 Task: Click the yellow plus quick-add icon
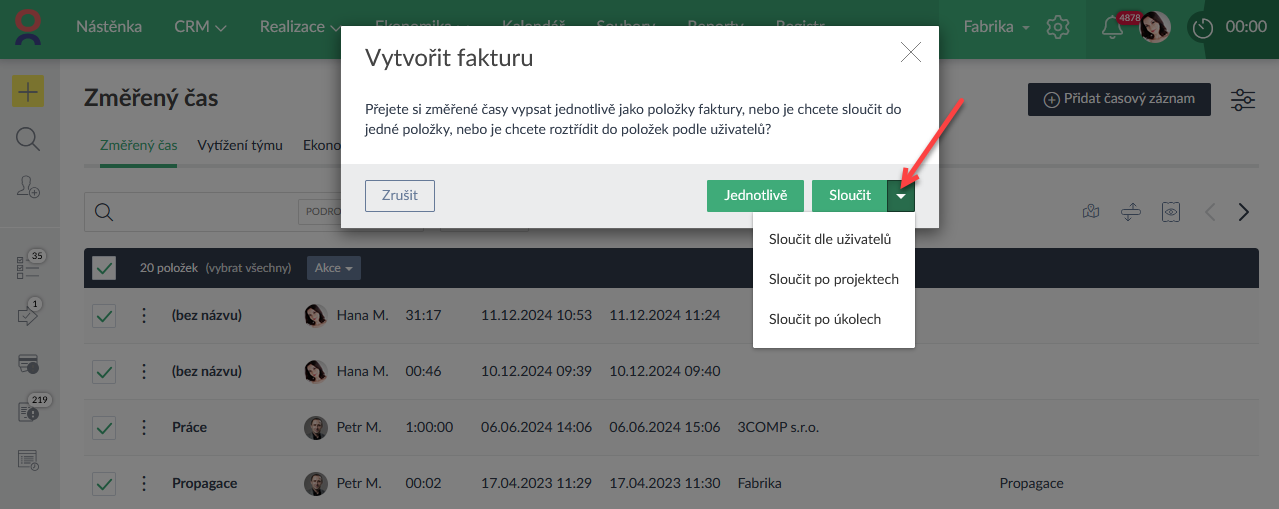pos(28,92)
